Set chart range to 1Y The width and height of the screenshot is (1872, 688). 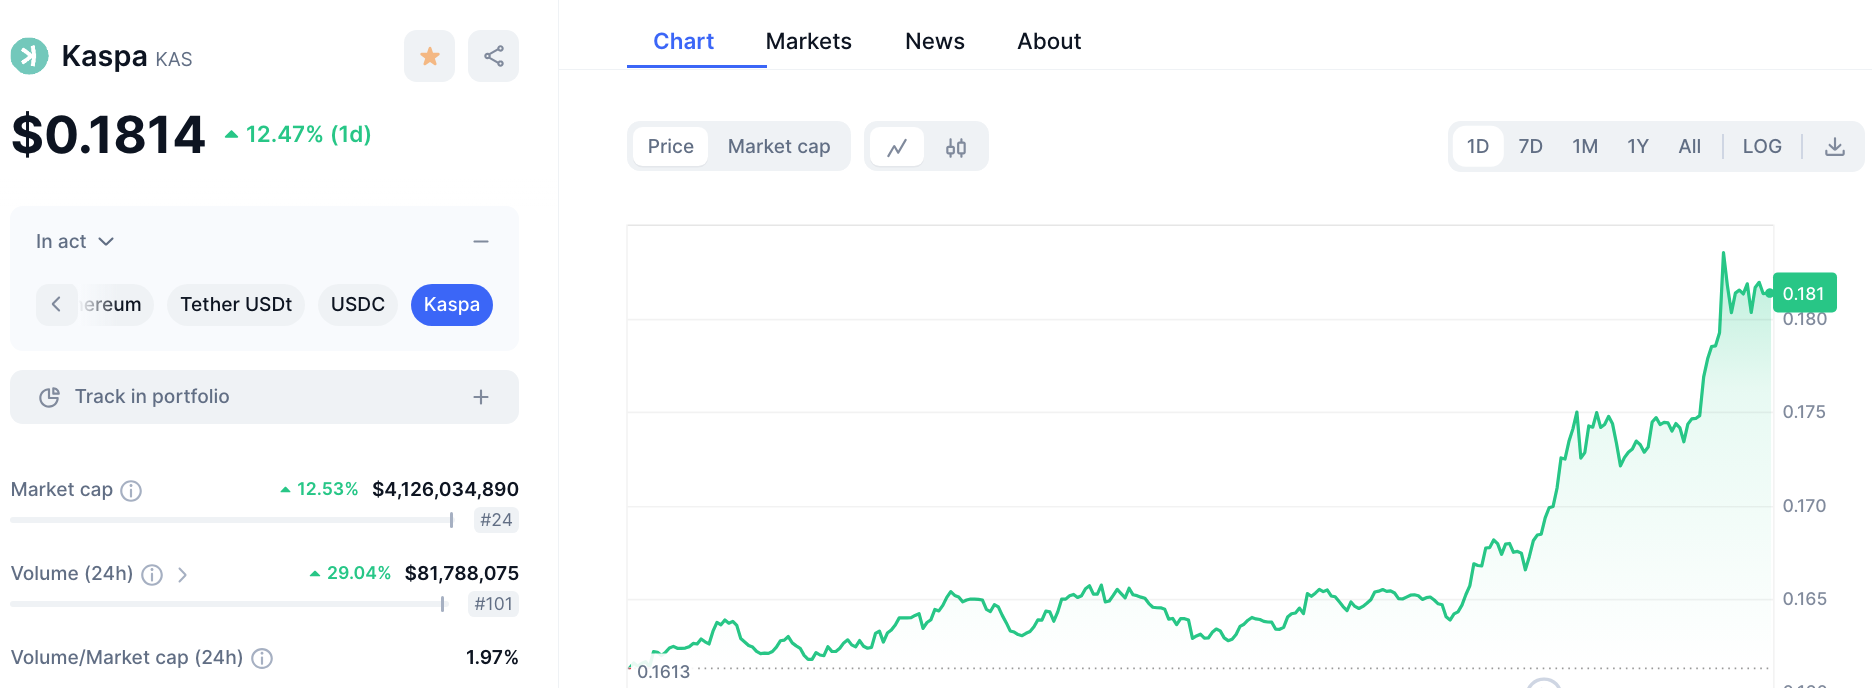tap(1638, 147)
